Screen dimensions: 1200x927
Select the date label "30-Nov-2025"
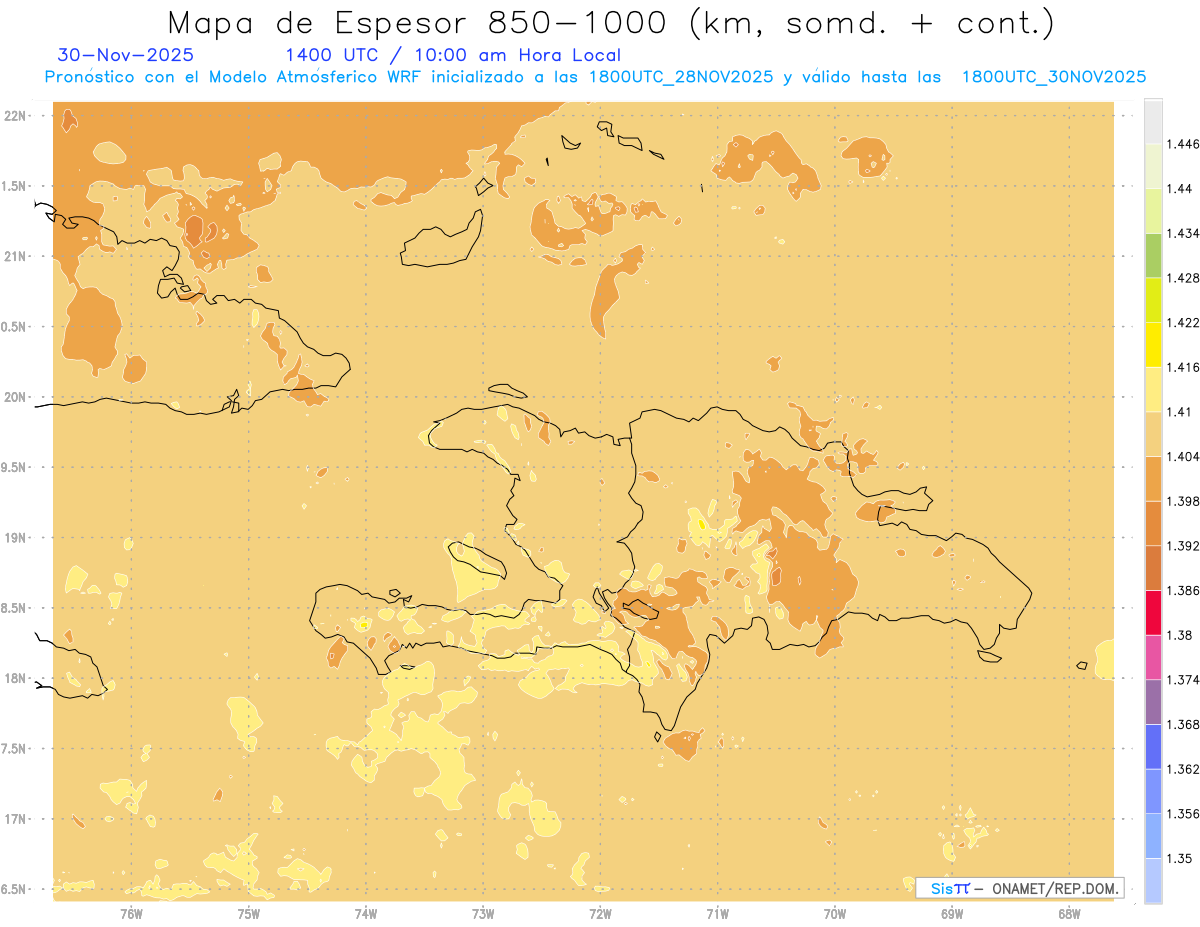click(x=126, y=56)
